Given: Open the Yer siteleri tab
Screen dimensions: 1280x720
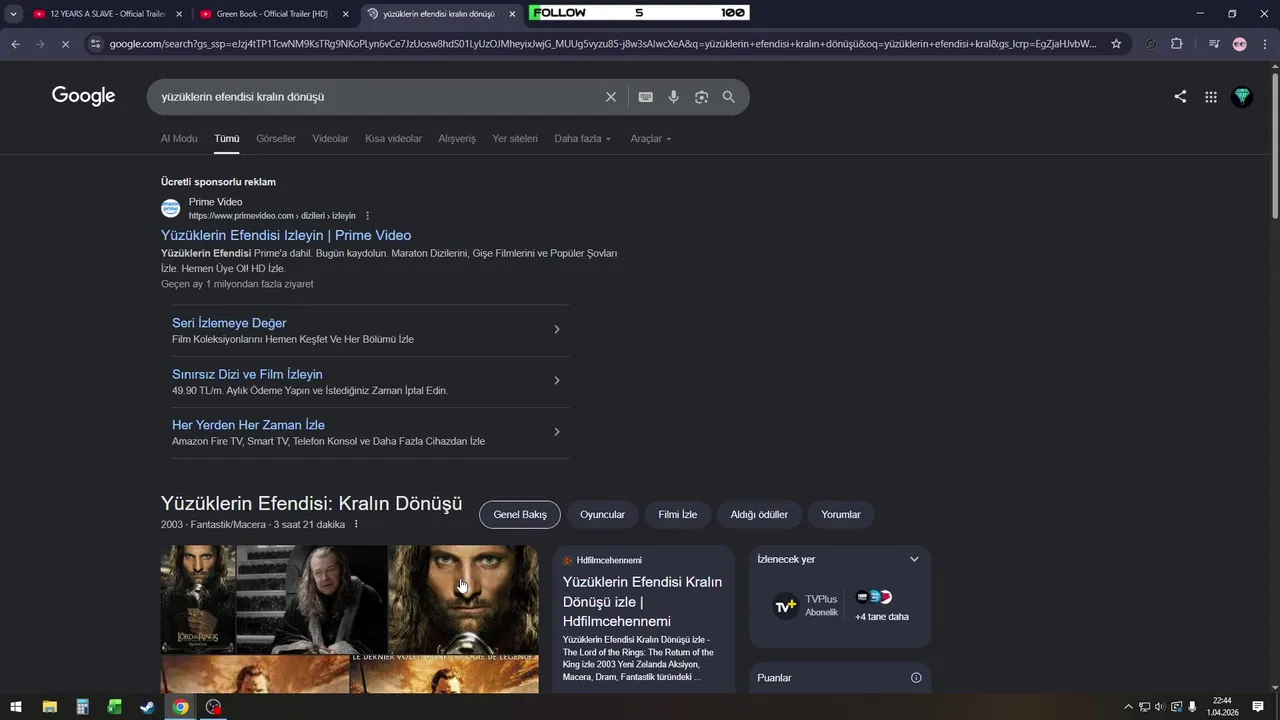Looking at the screenshot, I should point(515,139).
